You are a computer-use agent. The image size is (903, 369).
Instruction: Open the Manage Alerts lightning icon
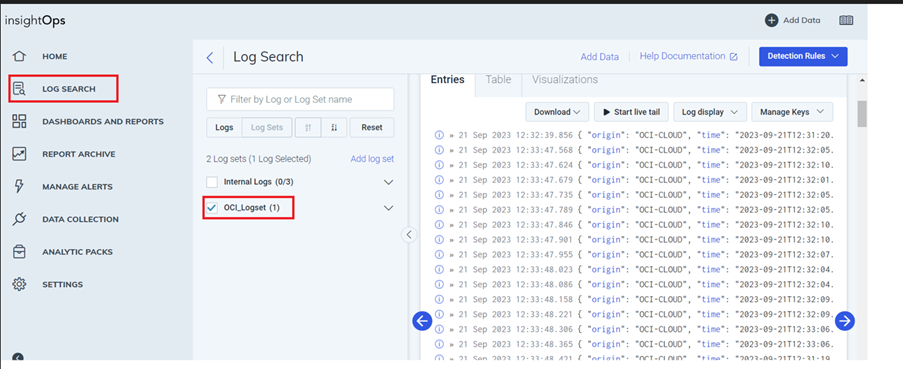tap(20, 187)
